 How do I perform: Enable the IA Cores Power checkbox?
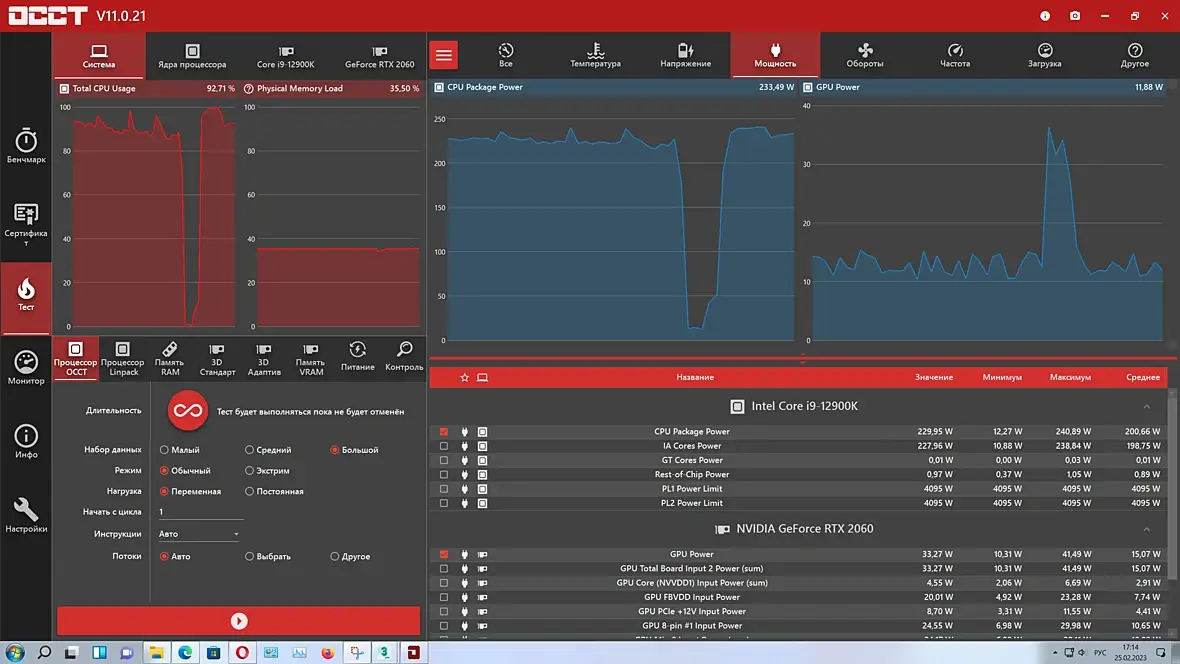click(444, 446)
